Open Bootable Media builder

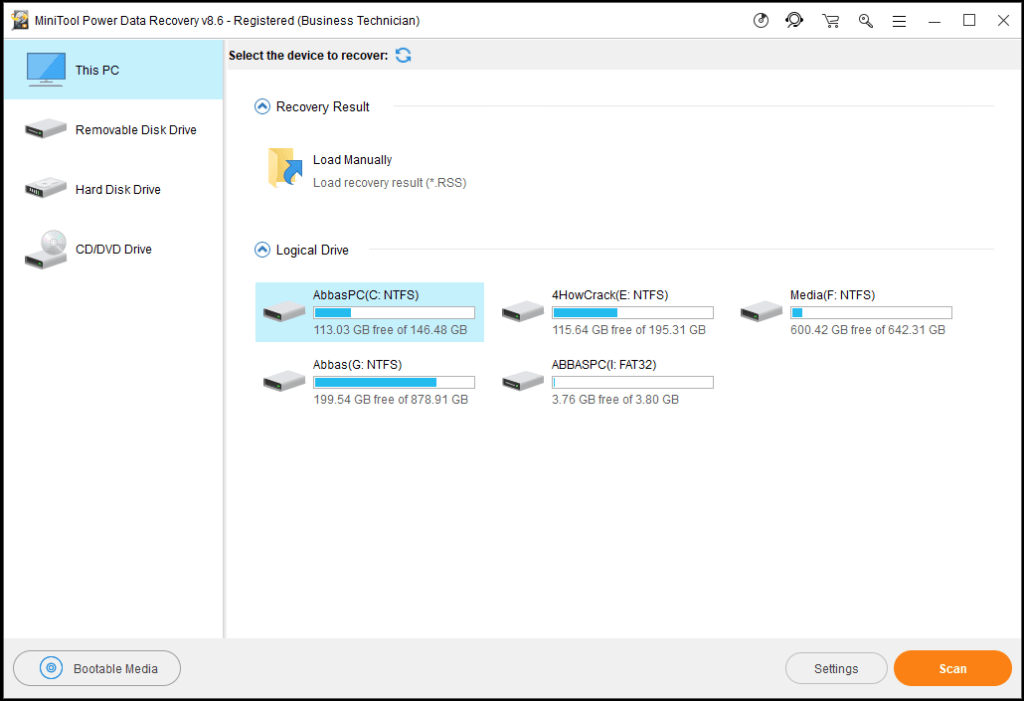click(x=97, y=668)
